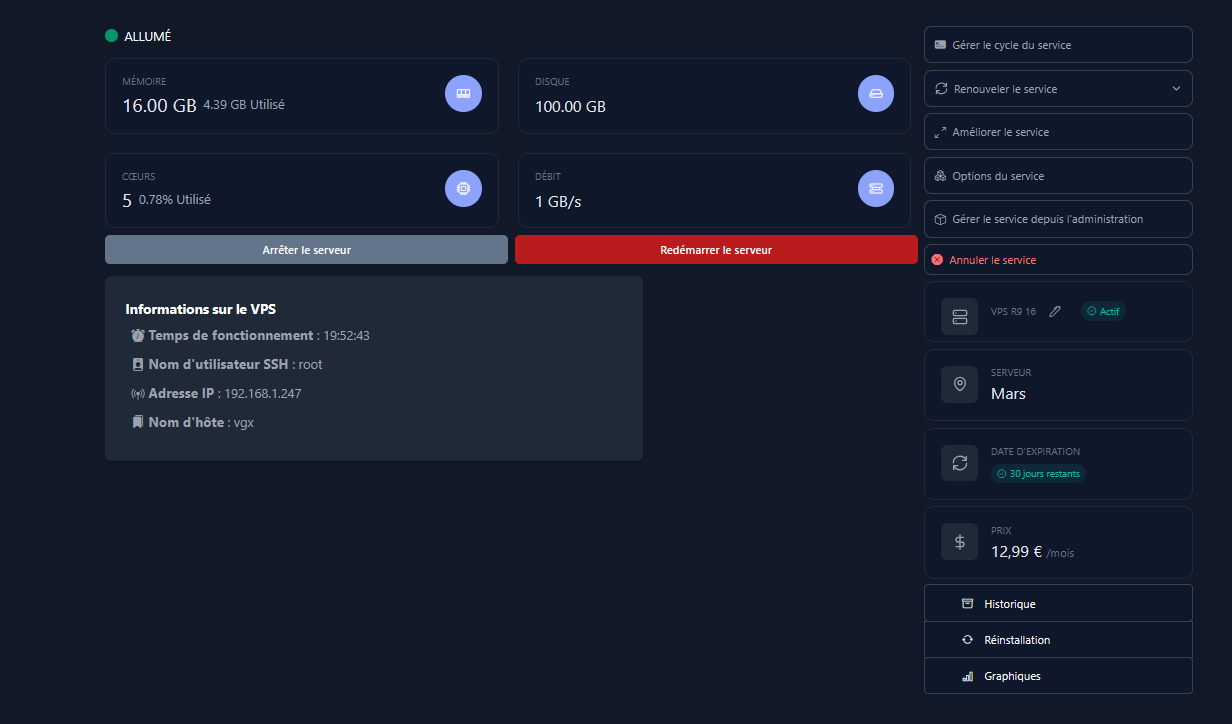Open the Réinstallation tab
The height and width of the screenshot is (724, 1232).
click(1058, 640)
